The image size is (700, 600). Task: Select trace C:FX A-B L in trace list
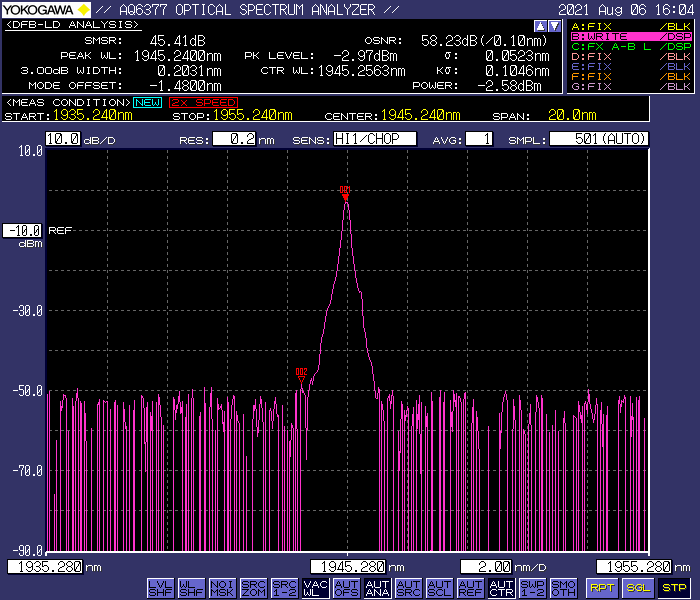[630, 46]
